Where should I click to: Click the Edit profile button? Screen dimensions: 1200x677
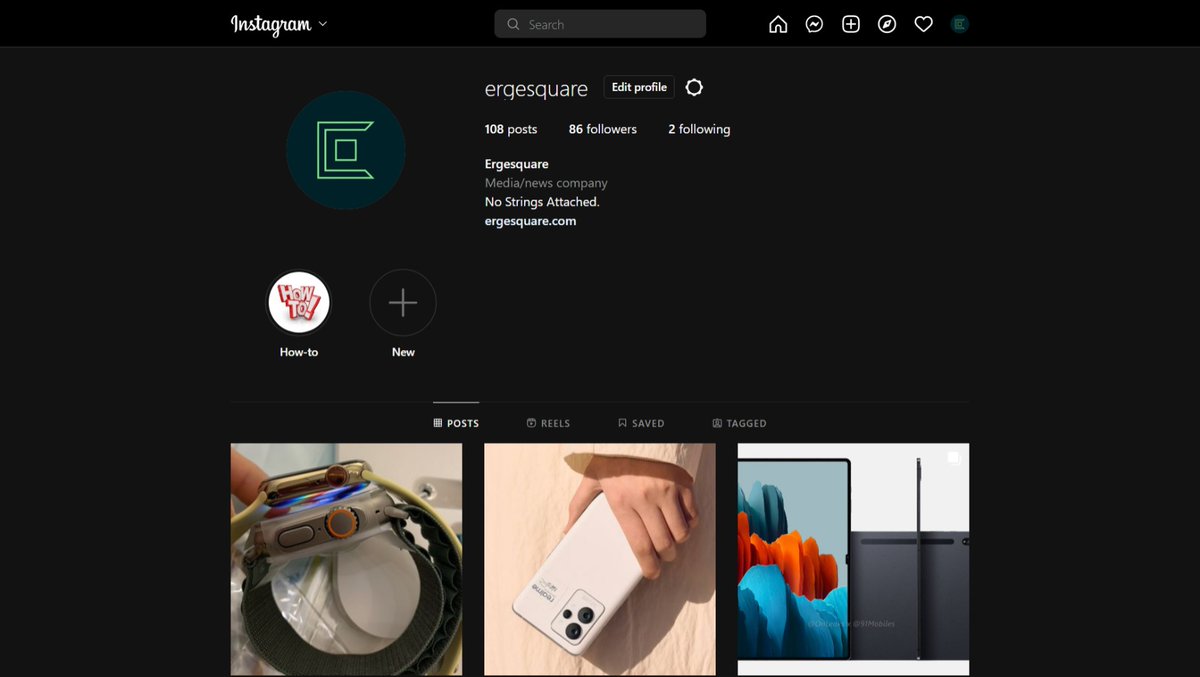(x=639, y=87)
